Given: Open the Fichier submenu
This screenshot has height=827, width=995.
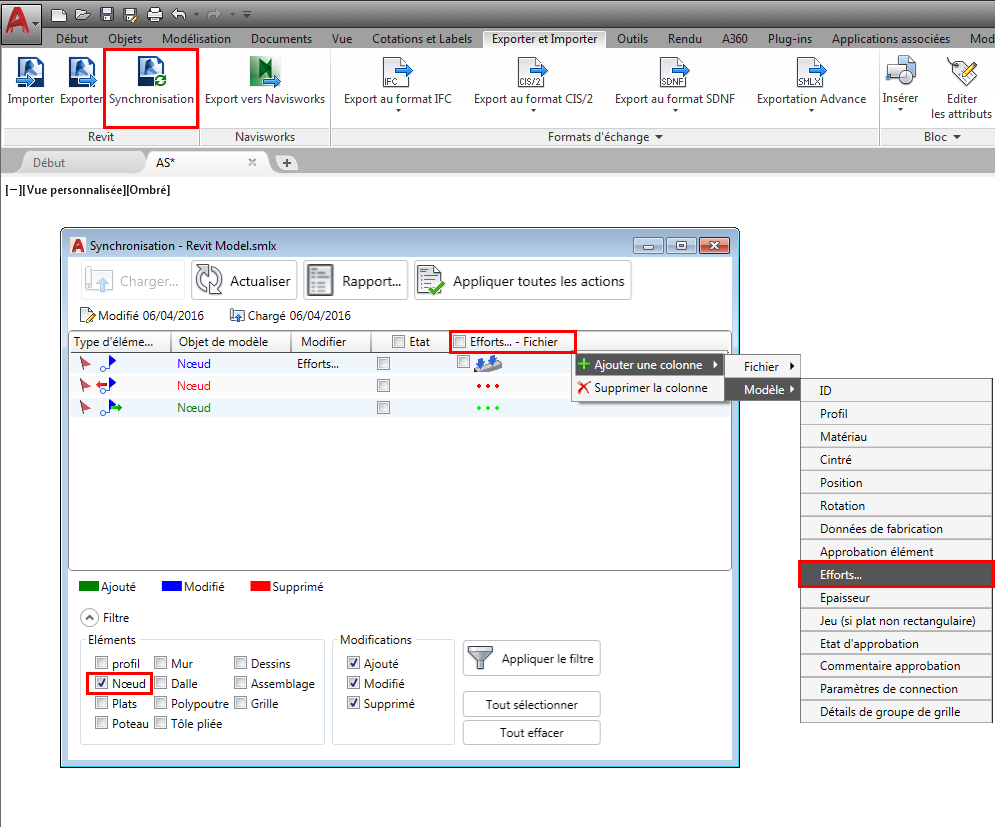Looking at the screenshot, I should pos(763,366).
